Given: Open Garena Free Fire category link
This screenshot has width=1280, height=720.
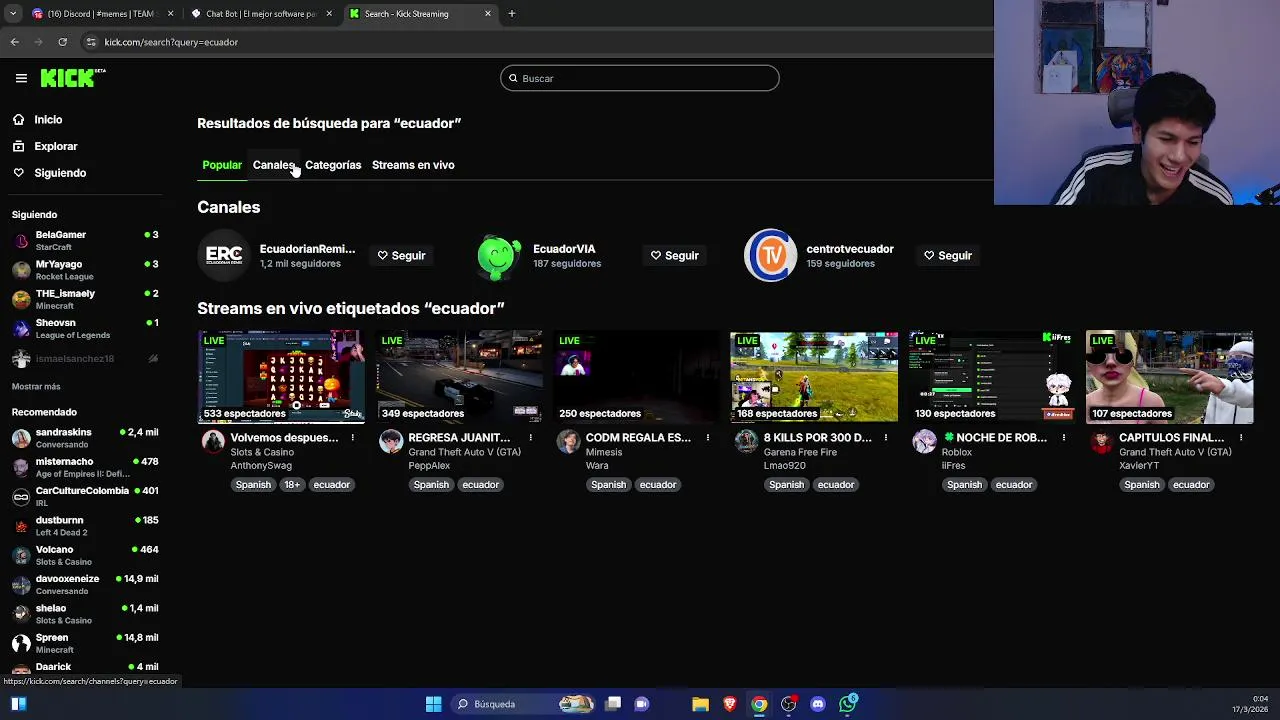Looking at the screenshot, I should pyautogui.click(x=800, y=453).
